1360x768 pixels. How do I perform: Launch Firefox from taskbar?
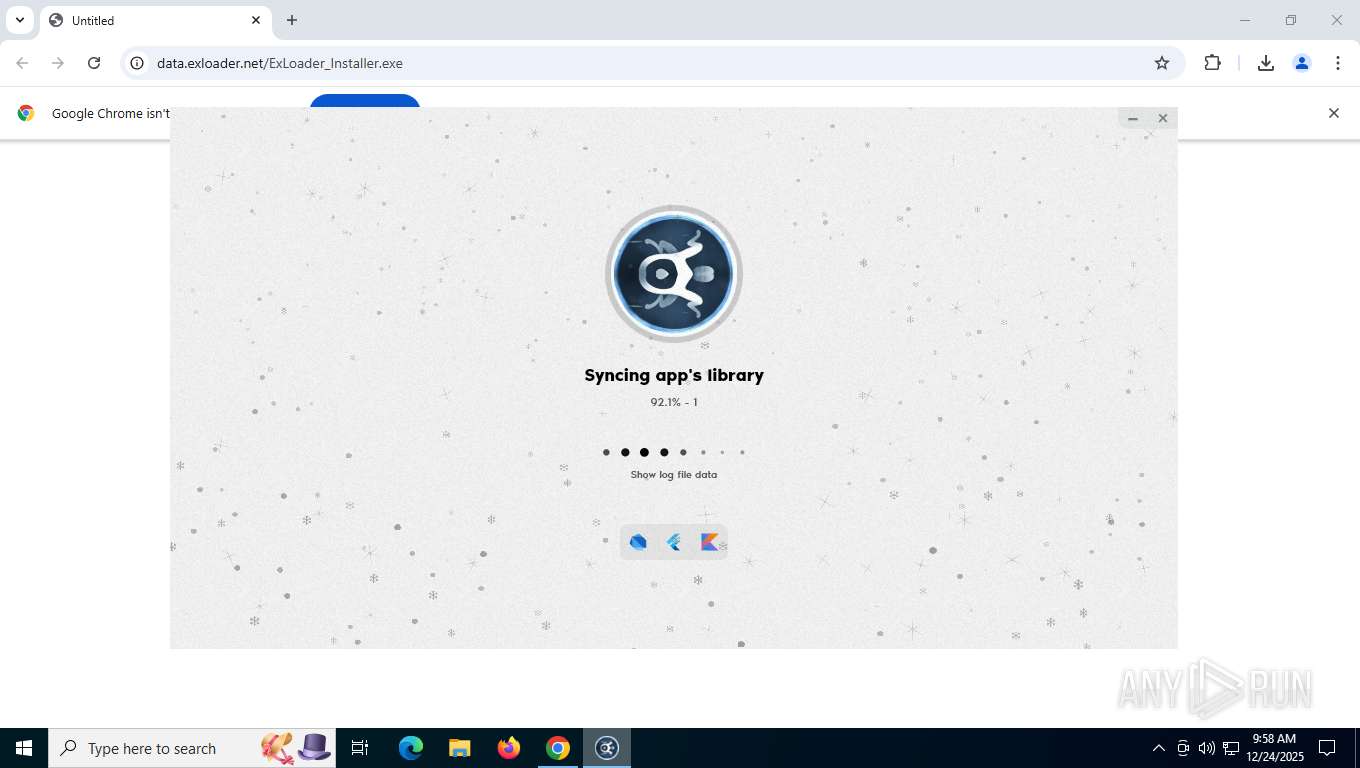(509, 748)
